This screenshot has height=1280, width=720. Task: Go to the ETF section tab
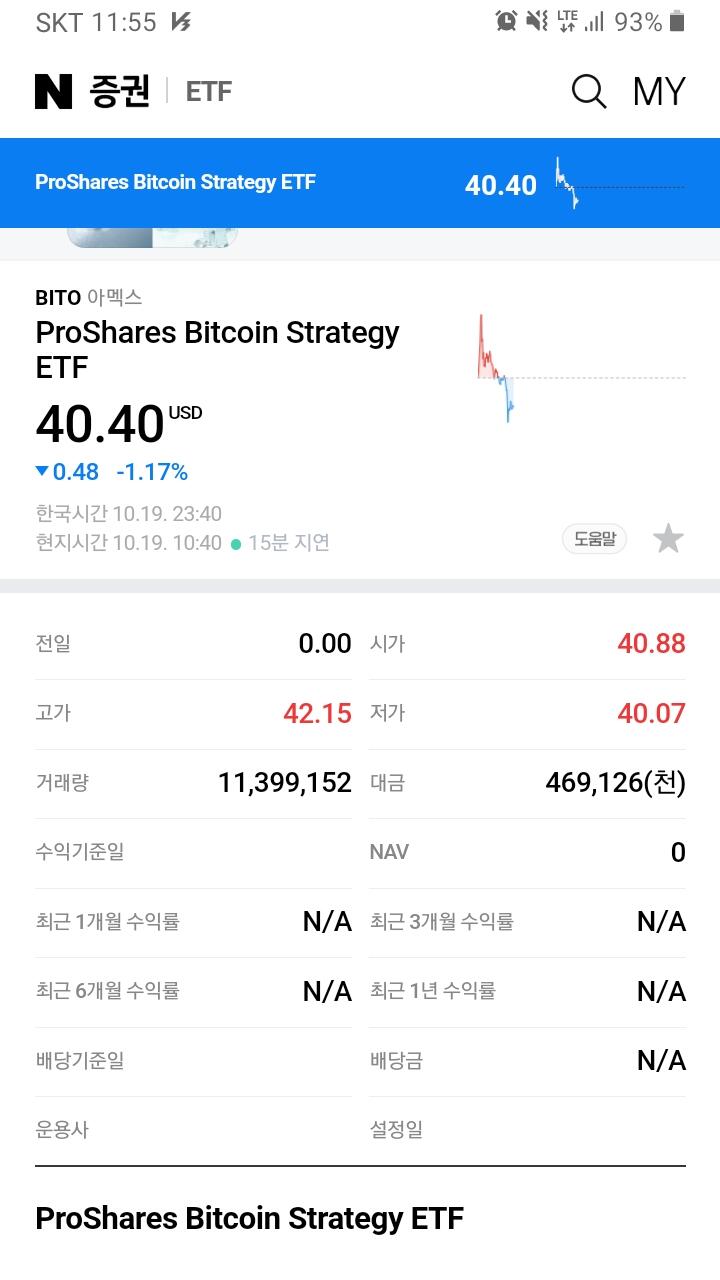pos(209,92)
